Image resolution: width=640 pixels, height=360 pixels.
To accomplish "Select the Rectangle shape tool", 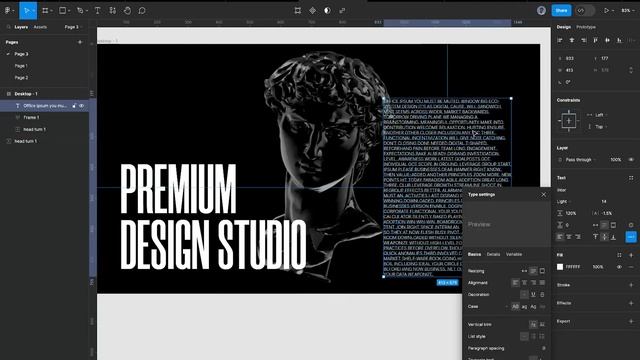I will (62, 11).
